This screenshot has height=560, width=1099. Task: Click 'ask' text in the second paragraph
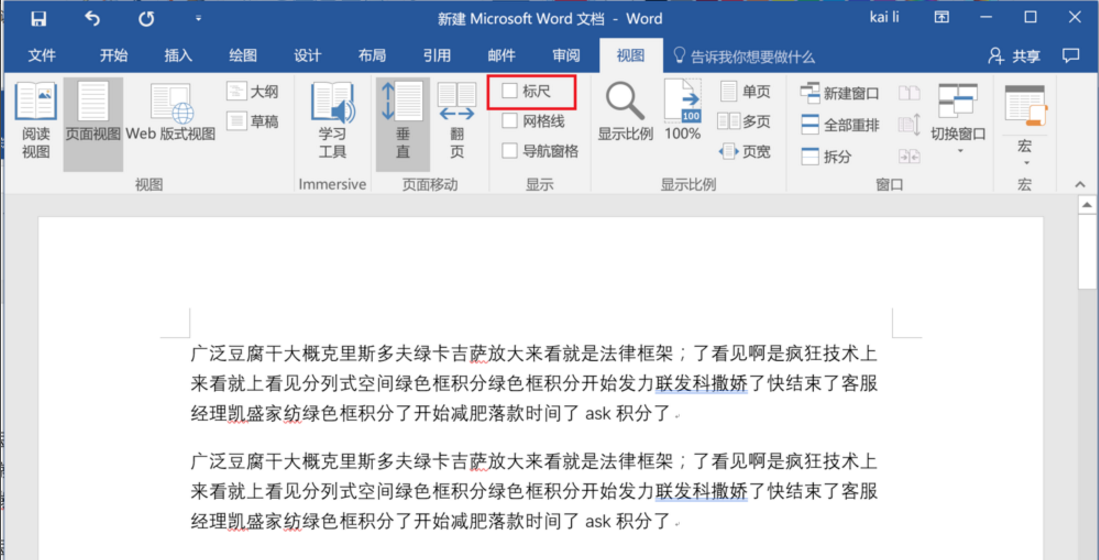click(598, 521)
